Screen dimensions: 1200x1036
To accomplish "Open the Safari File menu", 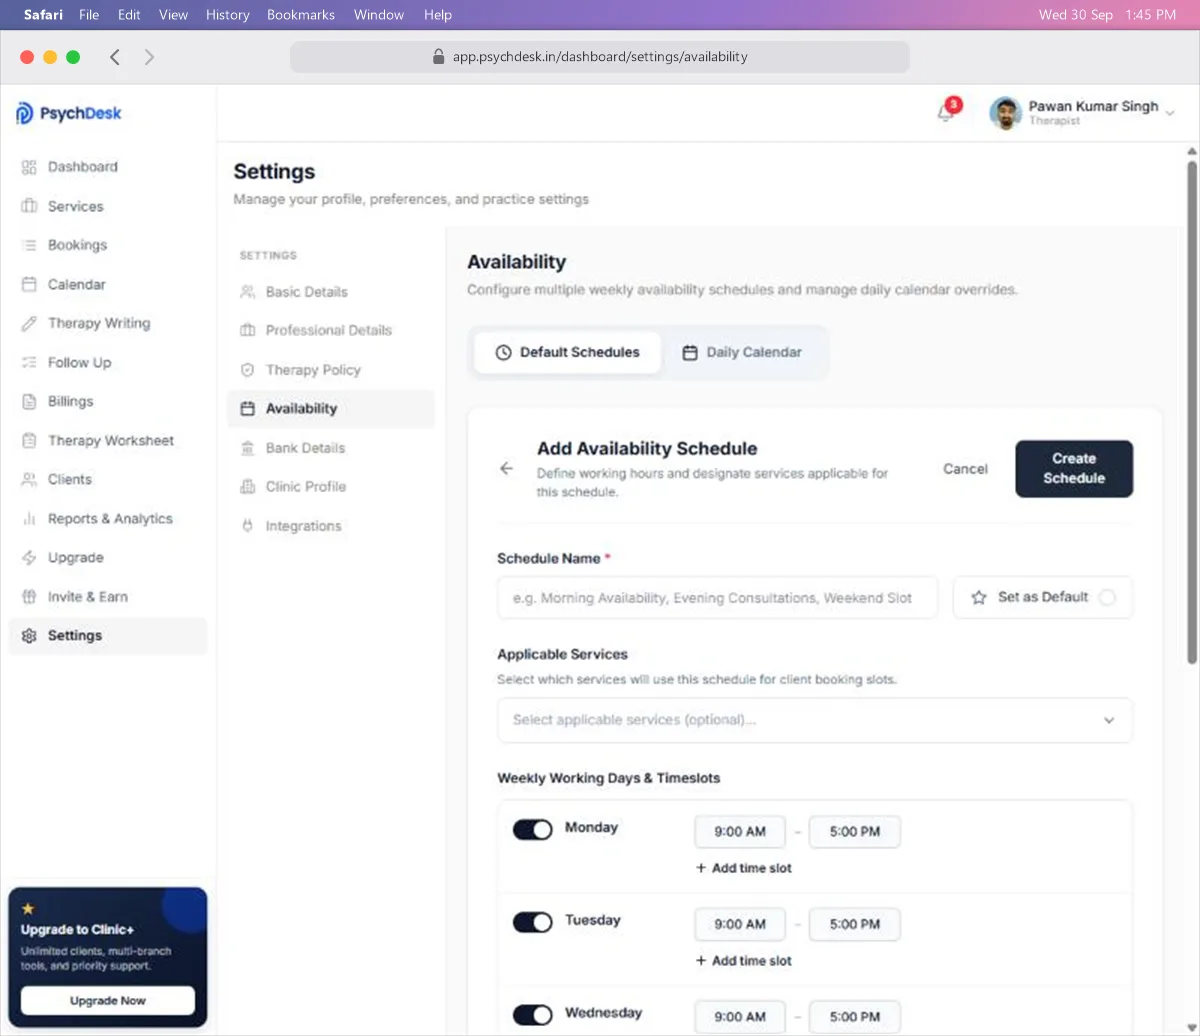I will tap(89, 15).
